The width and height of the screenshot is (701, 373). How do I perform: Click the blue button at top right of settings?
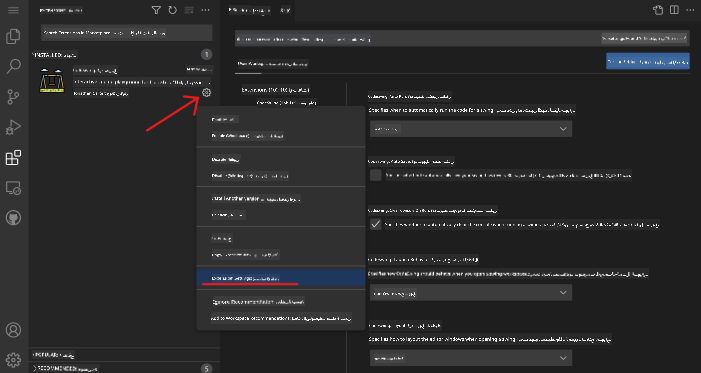point(648,61)
